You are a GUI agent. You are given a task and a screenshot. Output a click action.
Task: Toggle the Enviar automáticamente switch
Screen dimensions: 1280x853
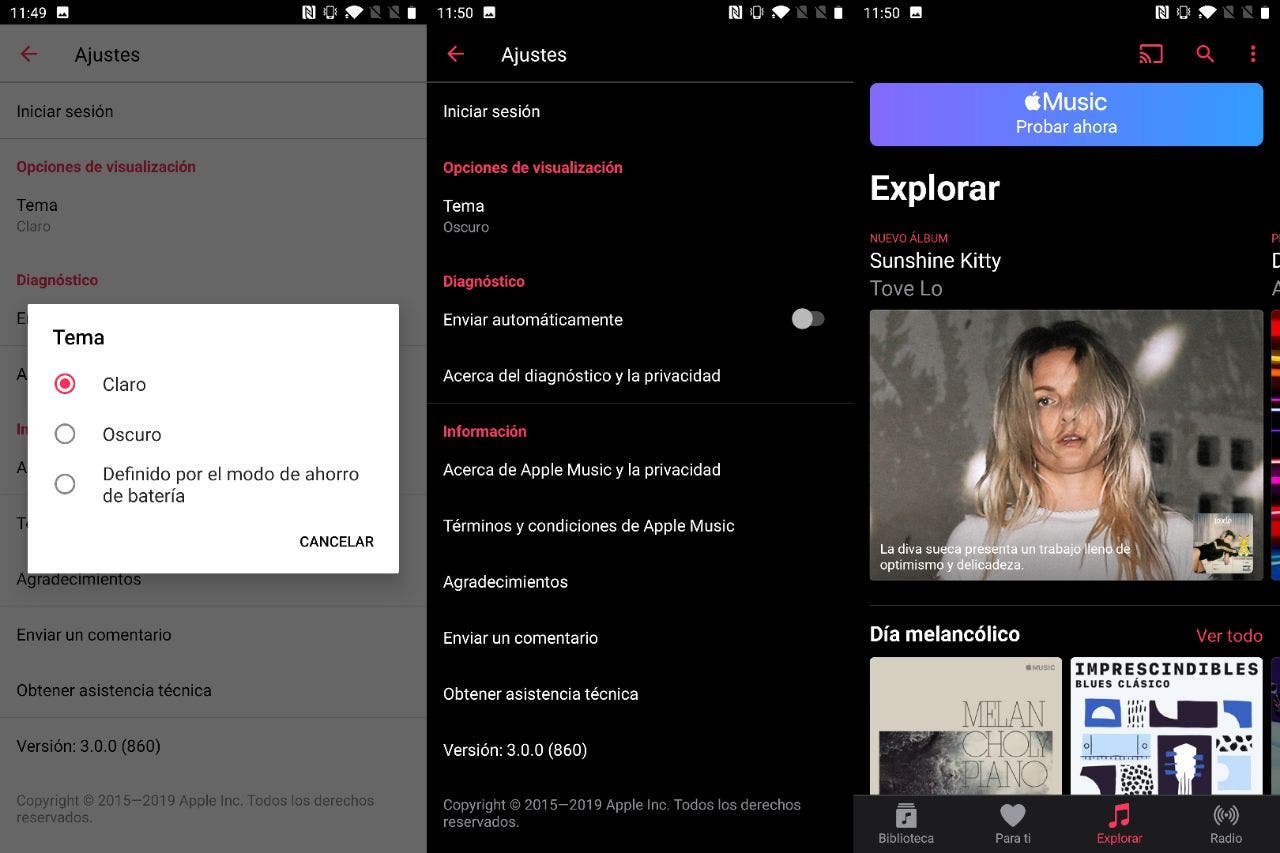[x=808, y=319]
